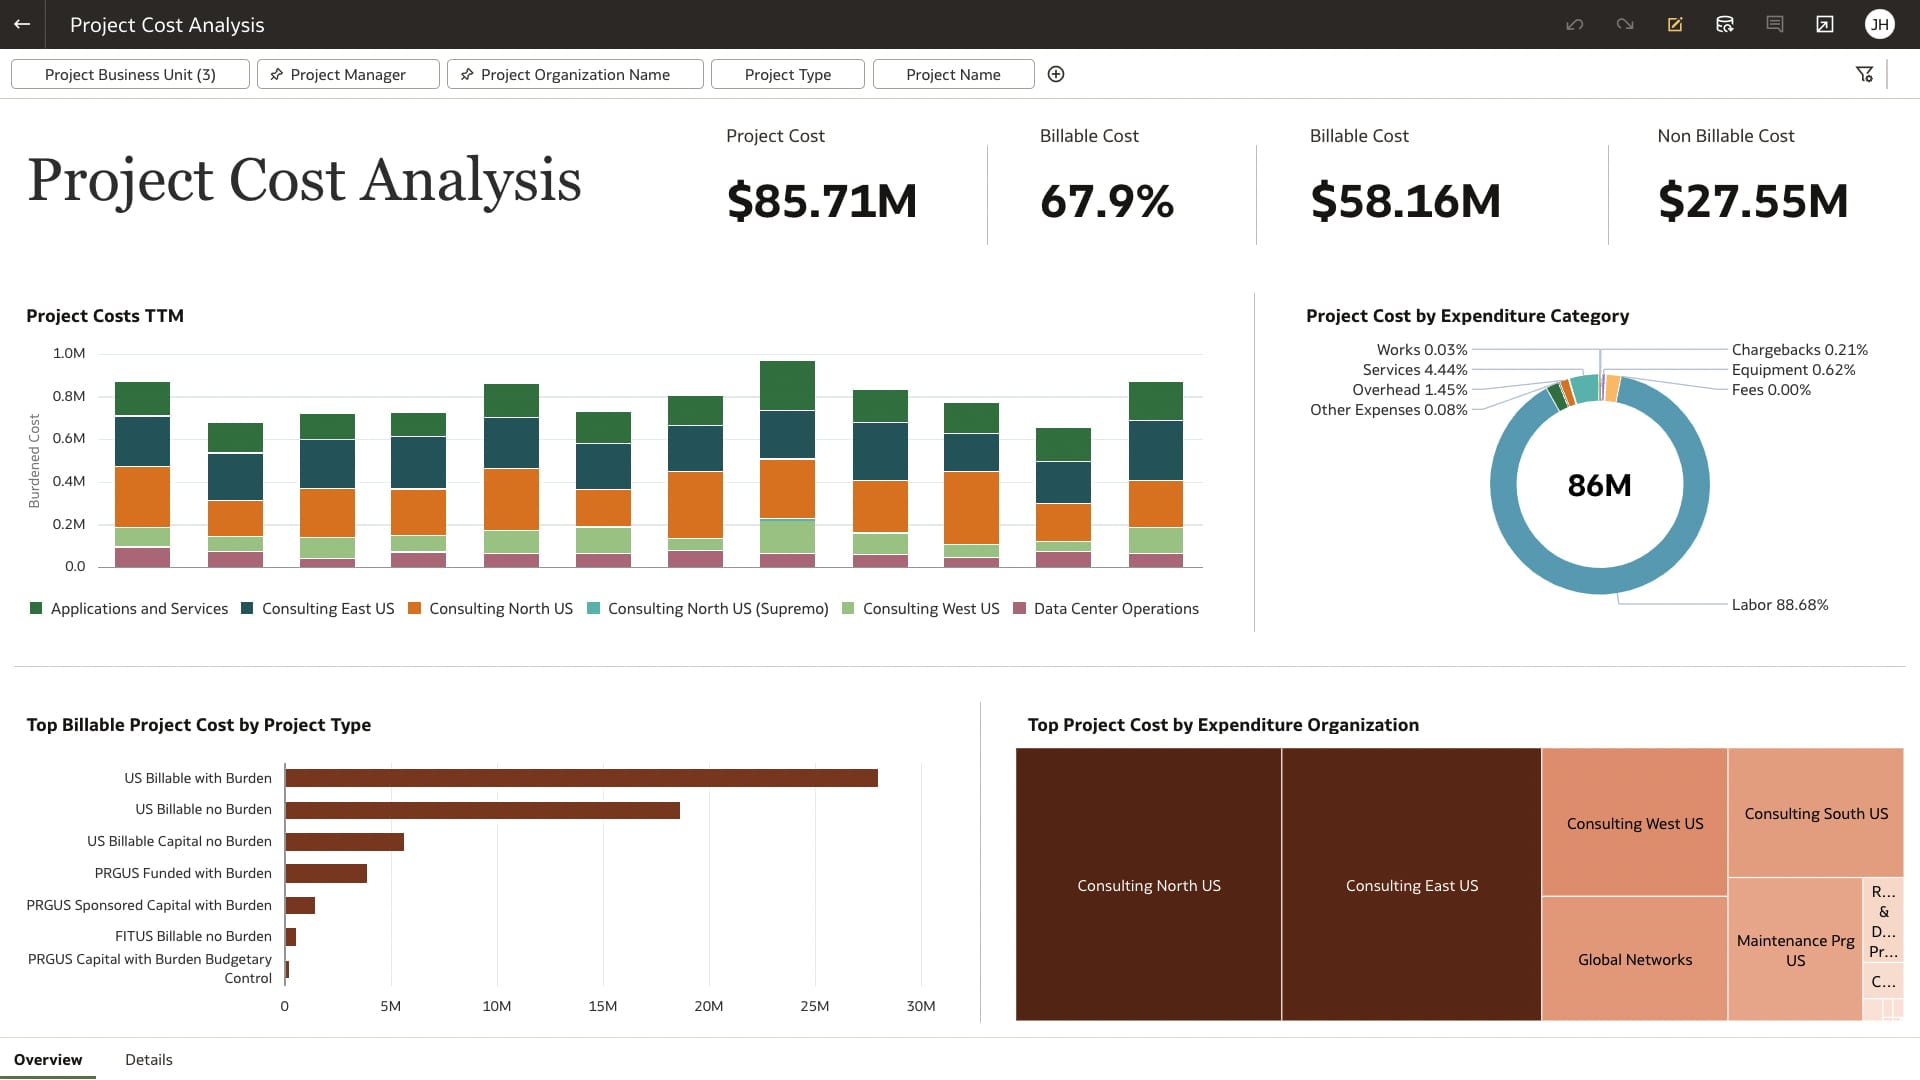Toggle the pin on Project Organization Name filter
The height and width of the screenshot is (1080, 1920).
(x=467, y=74)
